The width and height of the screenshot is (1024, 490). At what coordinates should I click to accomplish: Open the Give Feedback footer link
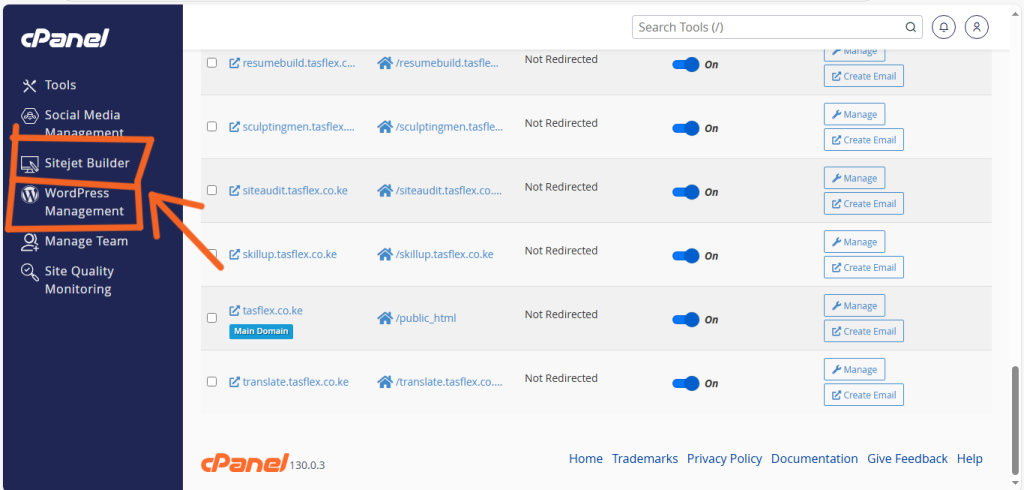point(907,459)
